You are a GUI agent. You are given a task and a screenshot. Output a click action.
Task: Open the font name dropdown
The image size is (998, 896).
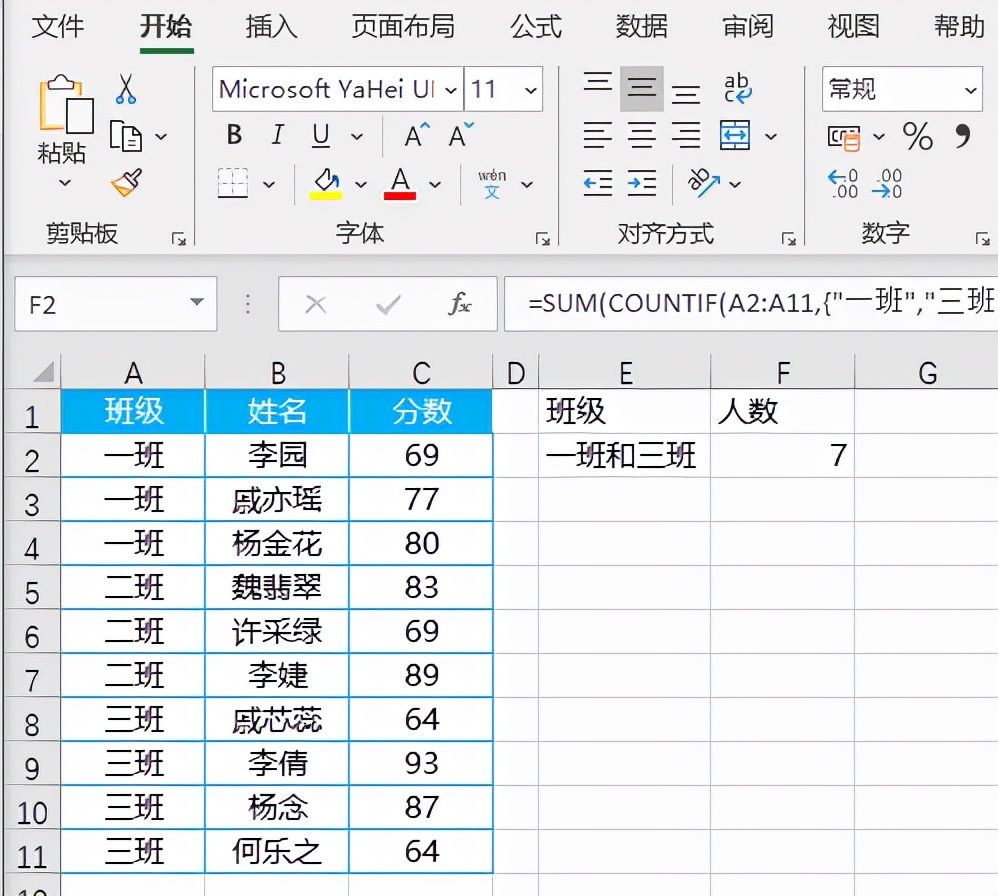coord(451,90)
